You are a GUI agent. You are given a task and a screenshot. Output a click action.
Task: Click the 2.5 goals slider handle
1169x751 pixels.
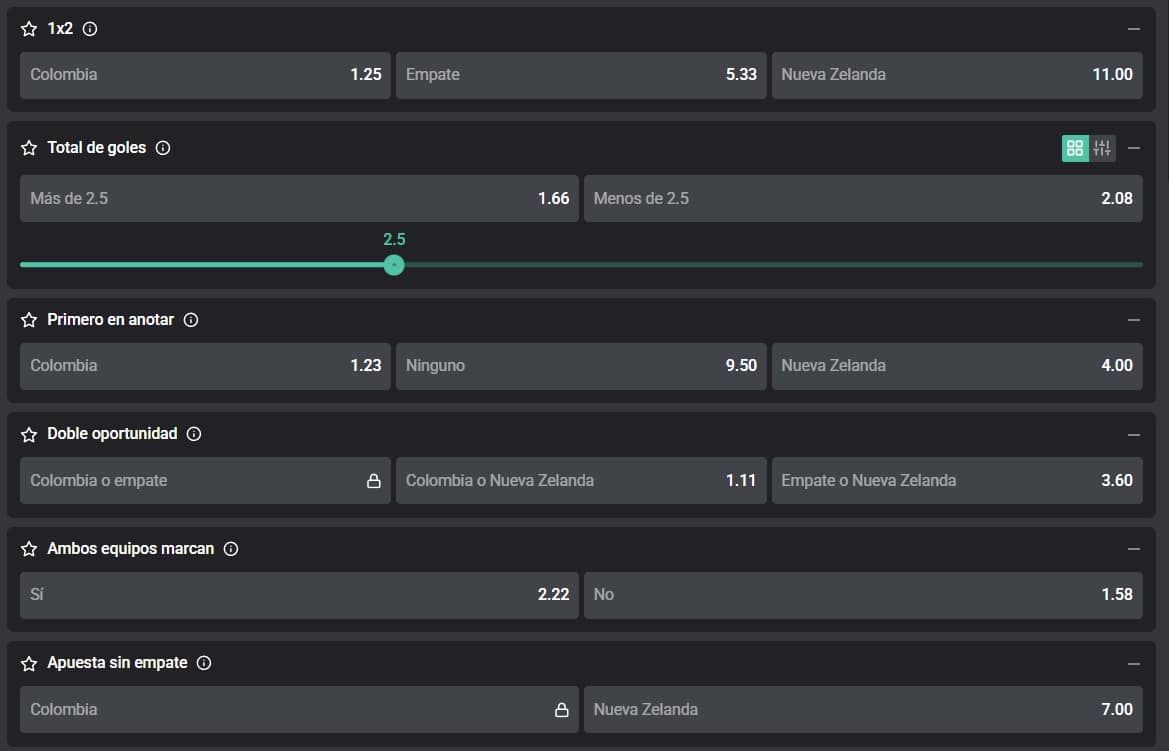(x=394, y=265)
